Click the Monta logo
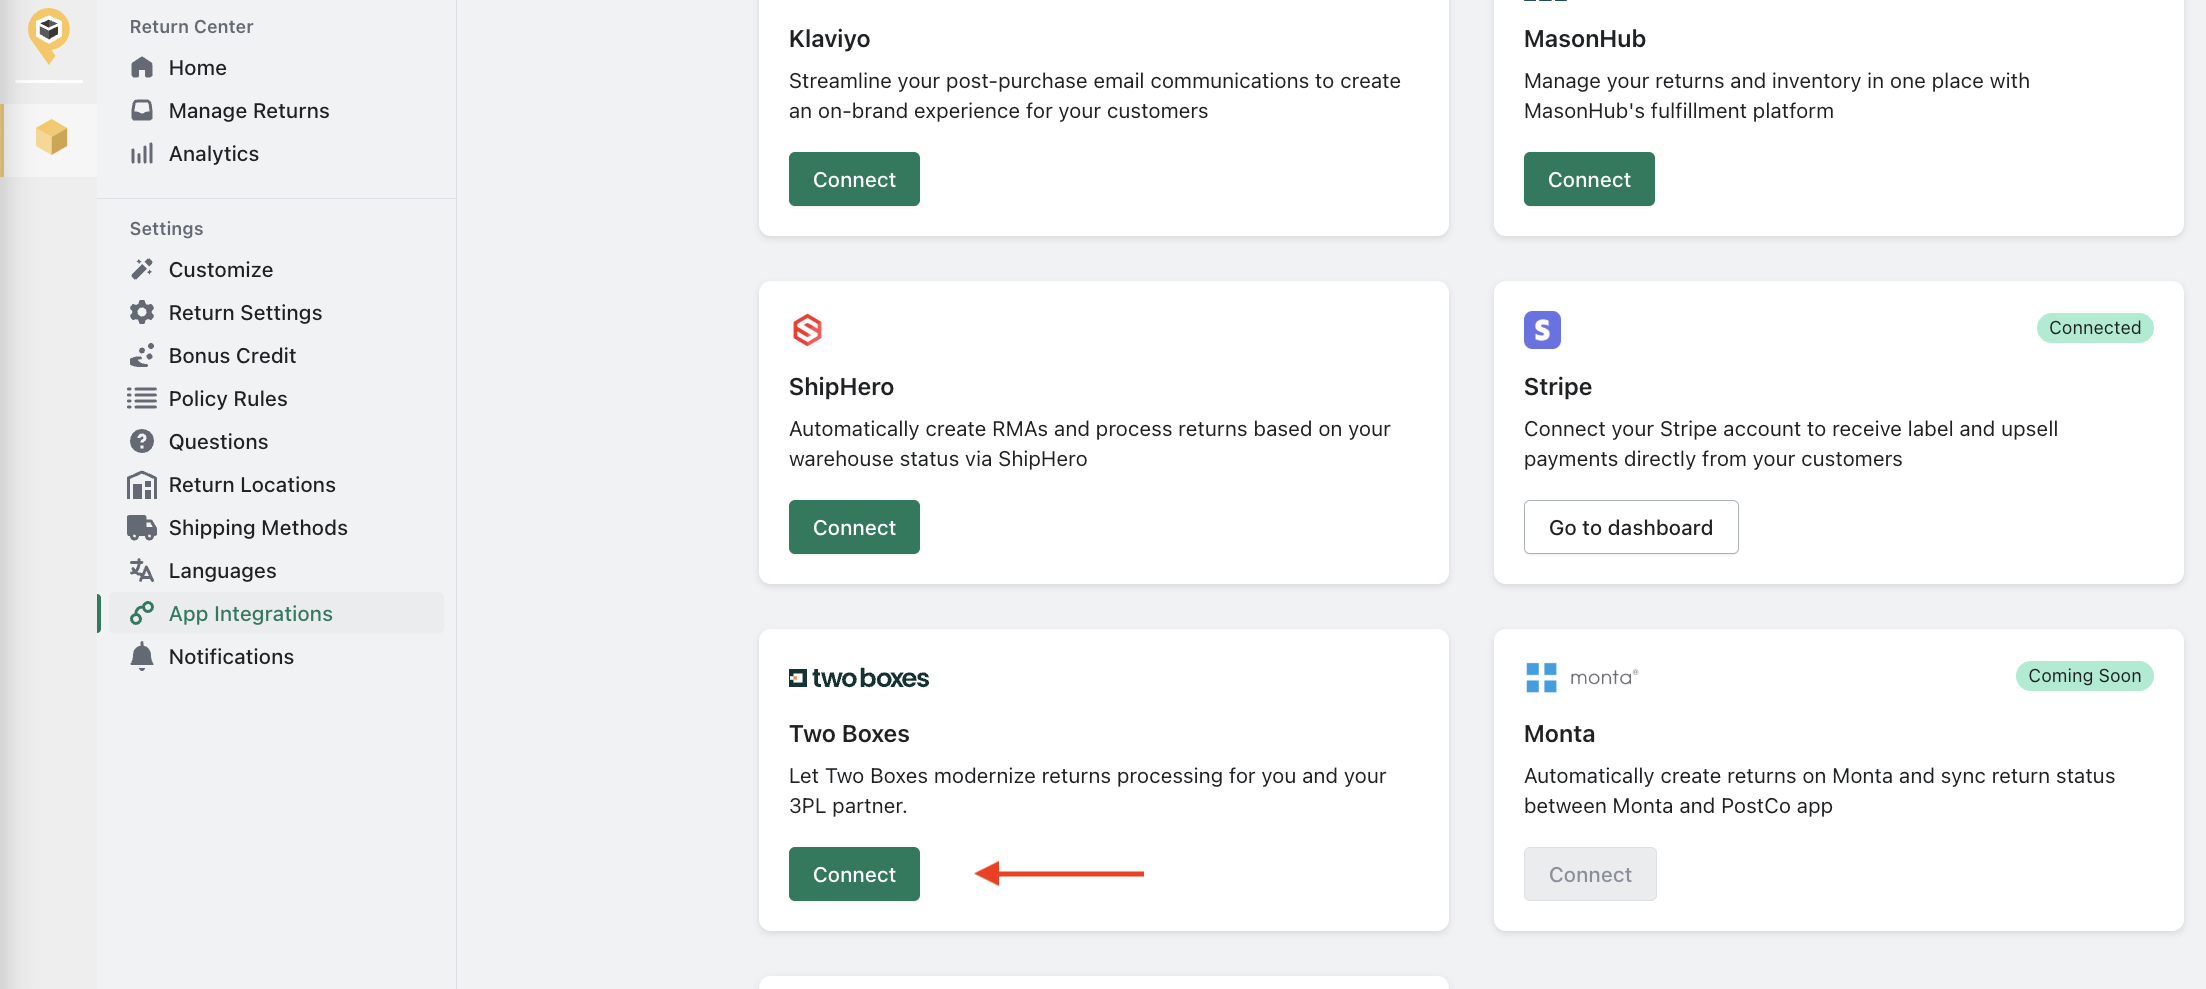 [1582, 677]
